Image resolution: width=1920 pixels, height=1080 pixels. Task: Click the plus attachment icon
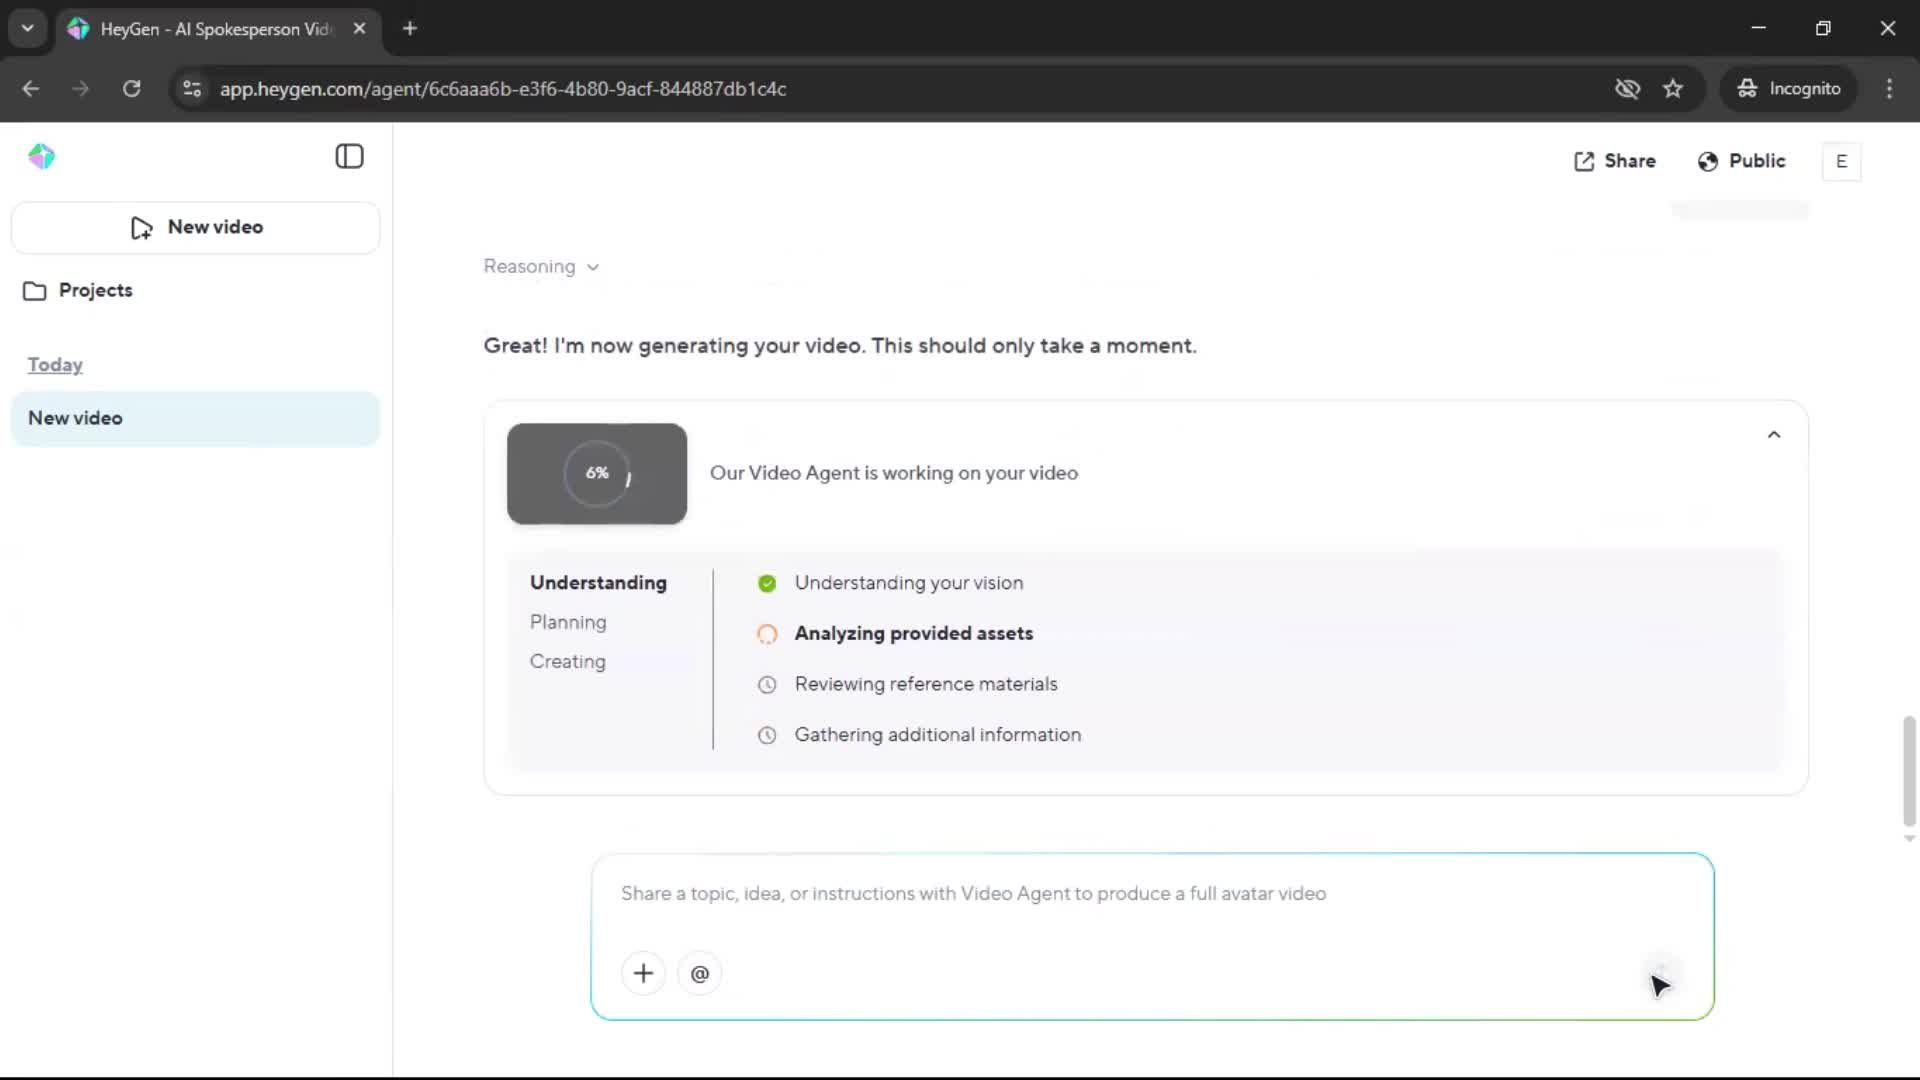coord(643,973)
